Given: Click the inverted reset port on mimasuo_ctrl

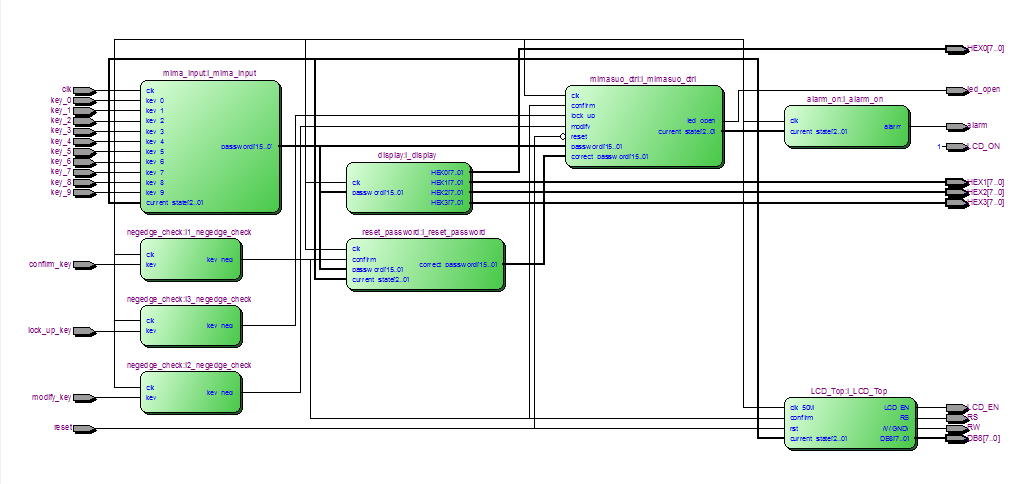Looking at the screenshot, I should 579,136.
